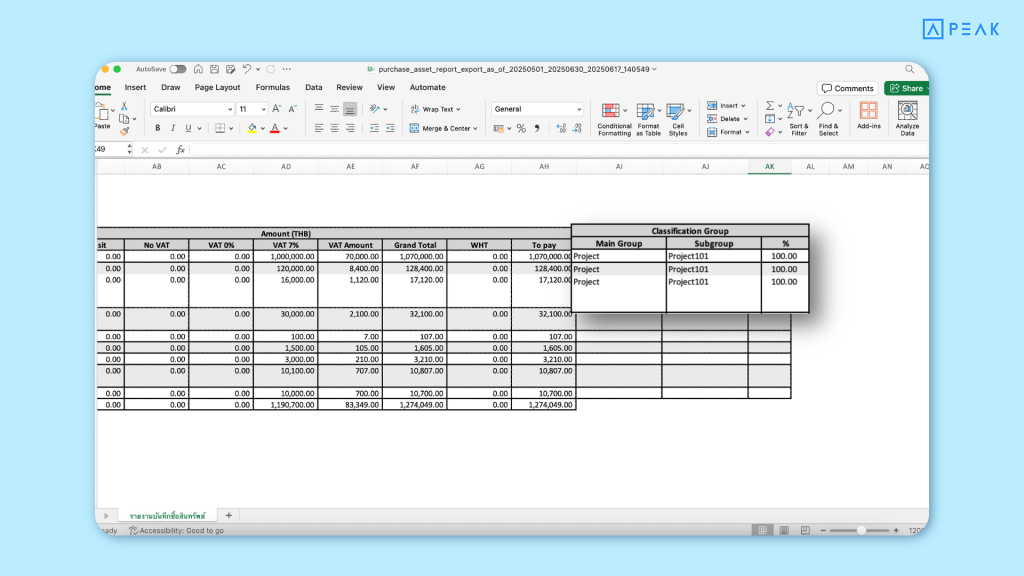Screen dimensions: 1024x576
Task: Click the Share button
Action: [x=906, y=87]
